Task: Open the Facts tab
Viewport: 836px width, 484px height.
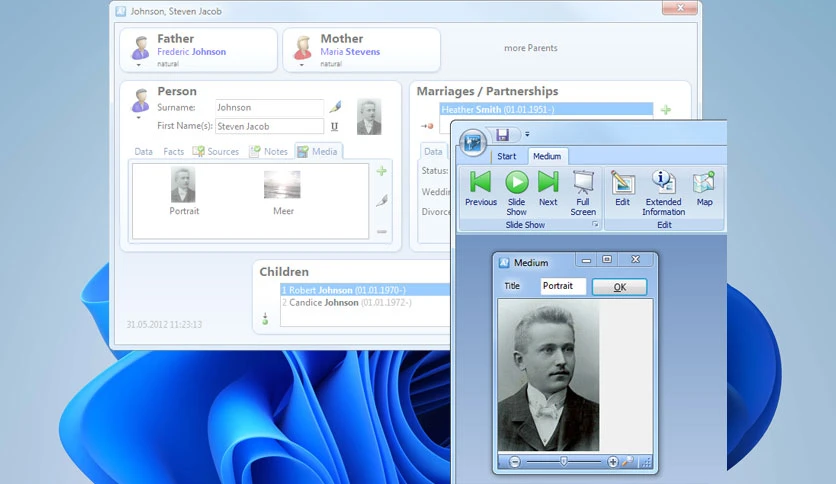Action: (173, 151)
